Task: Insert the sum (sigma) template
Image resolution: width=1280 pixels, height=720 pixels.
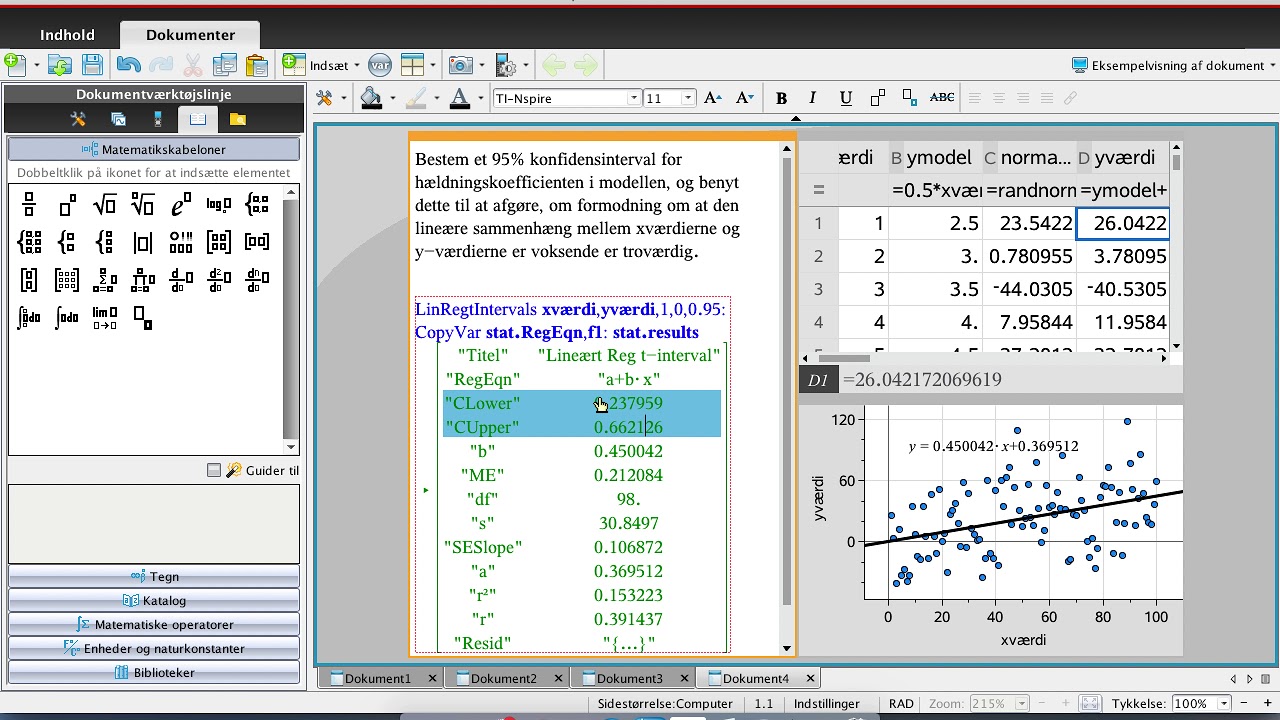Action: tap(104, 279)
